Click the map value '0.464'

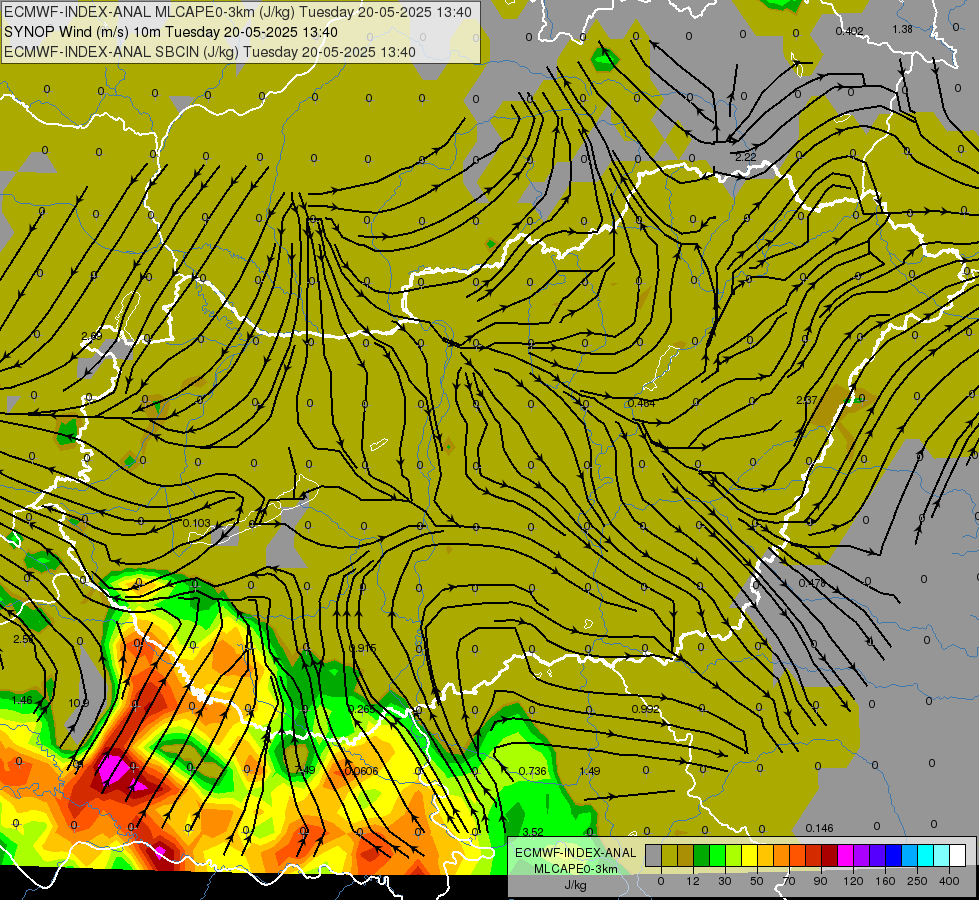tap(641, 403)
